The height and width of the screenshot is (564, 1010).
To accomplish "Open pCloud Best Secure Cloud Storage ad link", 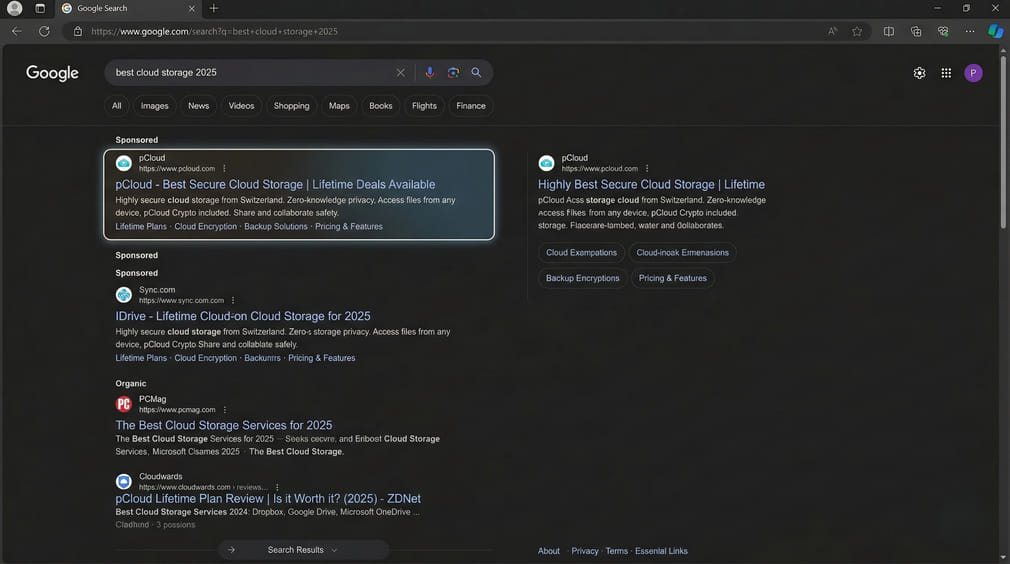I will coord(275,185).
